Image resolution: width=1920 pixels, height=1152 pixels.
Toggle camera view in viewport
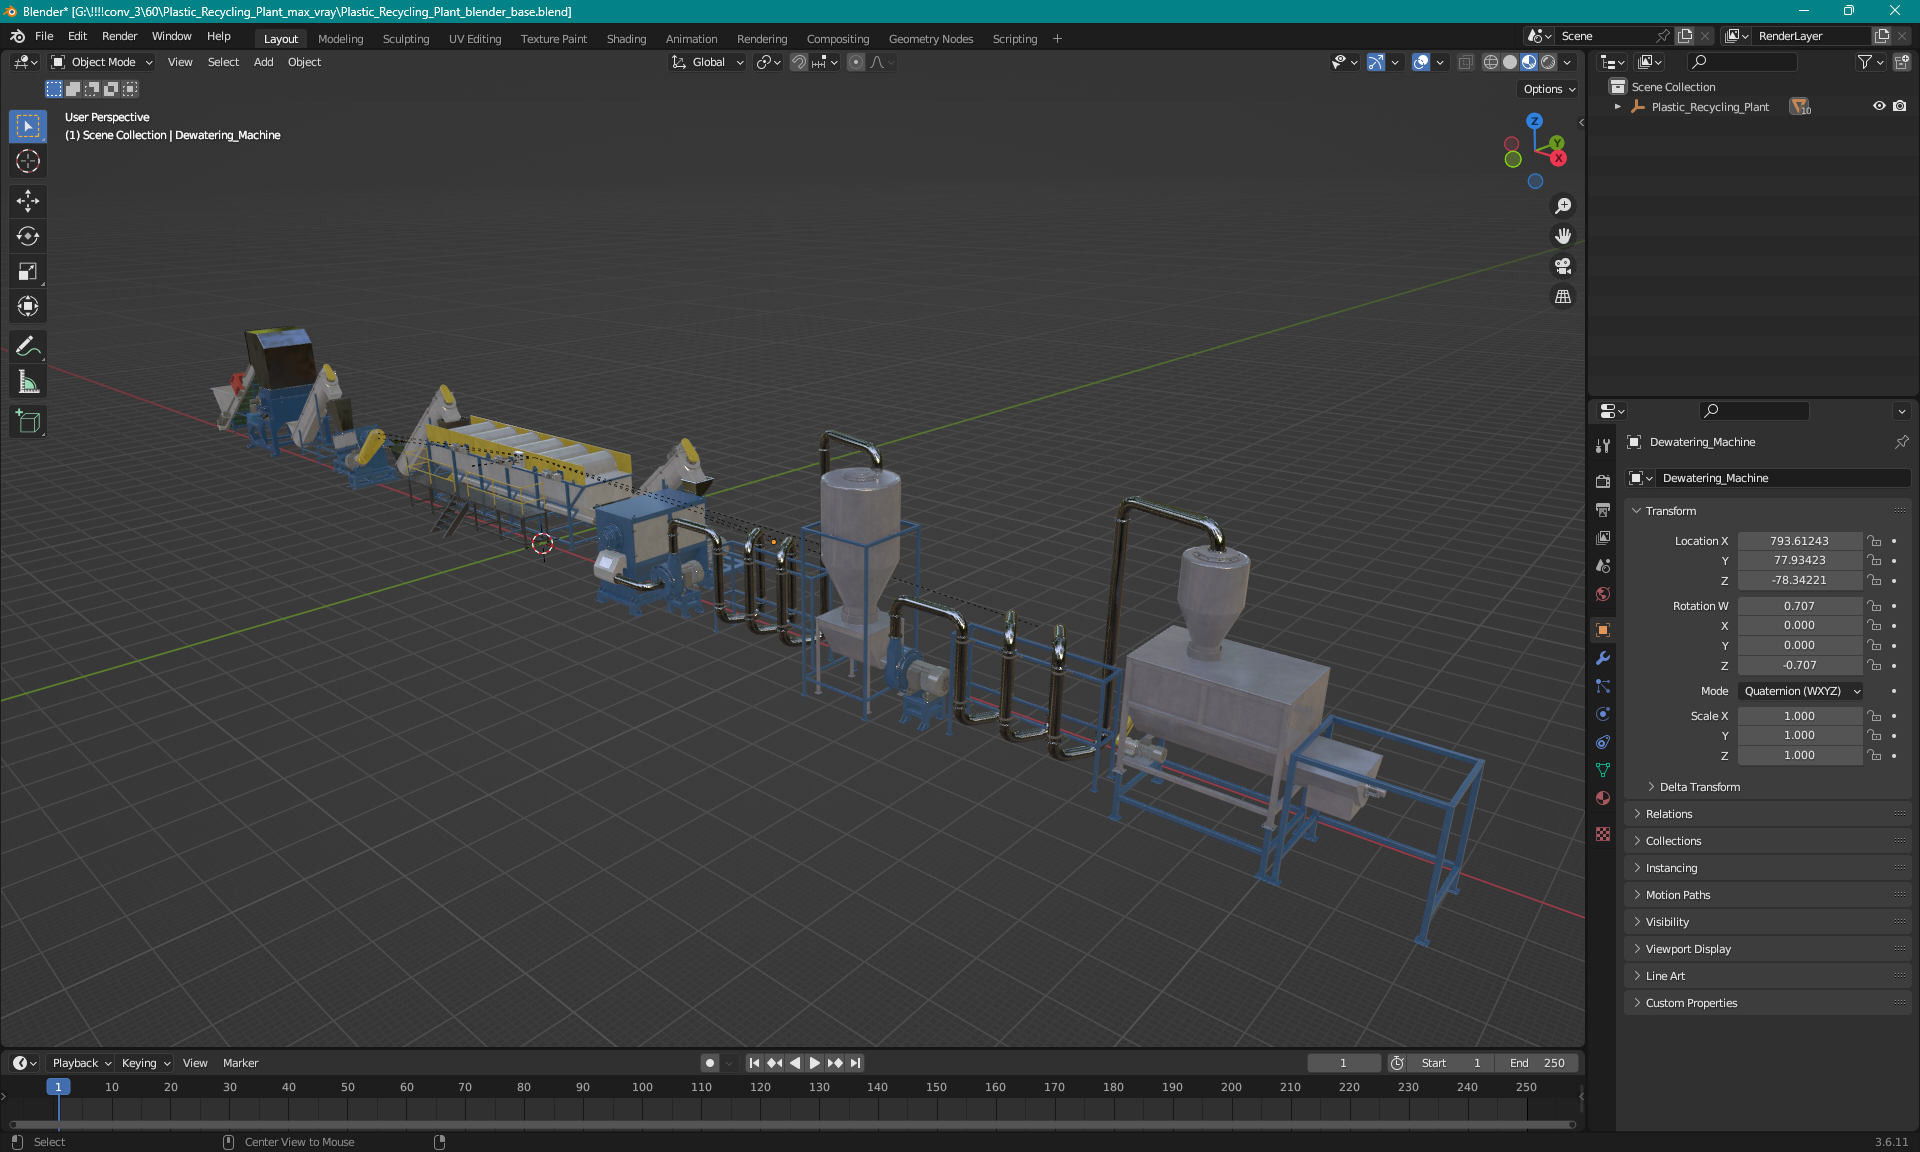(1563, 266)
